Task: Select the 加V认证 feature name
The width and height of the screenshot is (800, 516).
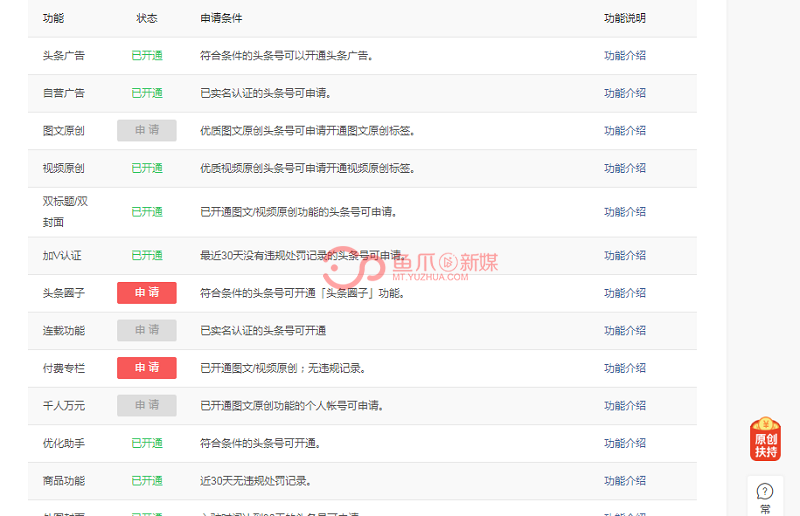Action: point(62,256)
